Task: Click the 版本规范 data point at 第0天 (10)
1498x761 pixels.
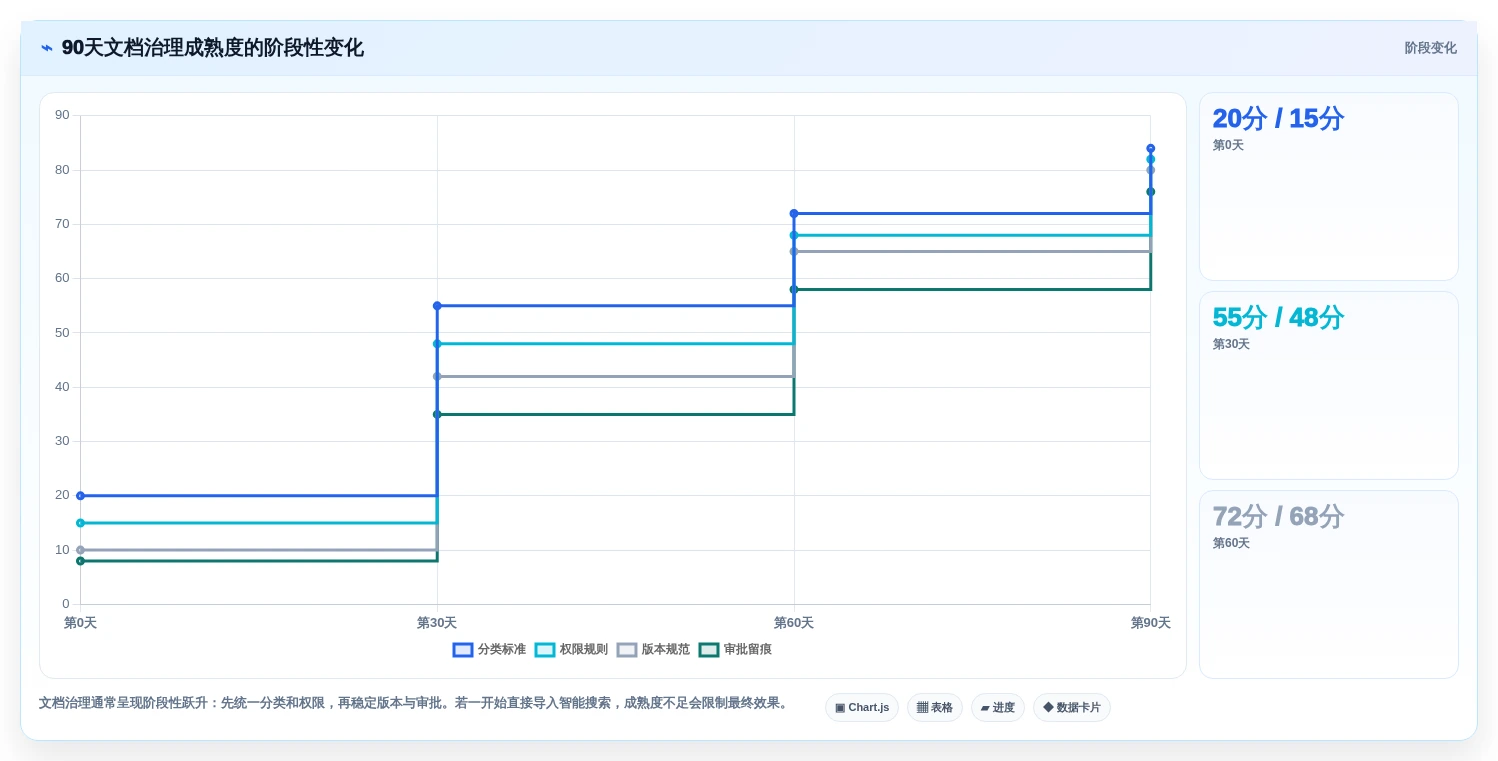Action: point(80,550)
